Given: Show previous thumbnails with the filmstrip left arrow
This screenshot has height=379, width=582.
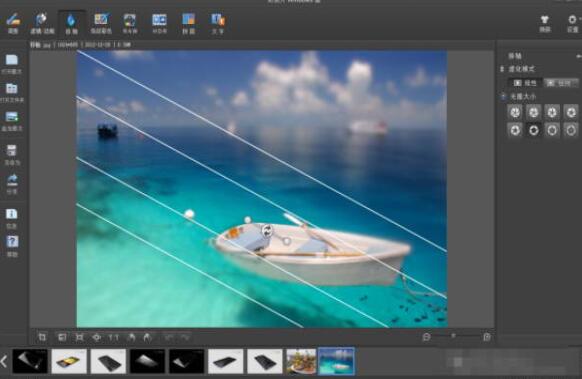Looking at the screenshot, I should click(x=4, y=361).
